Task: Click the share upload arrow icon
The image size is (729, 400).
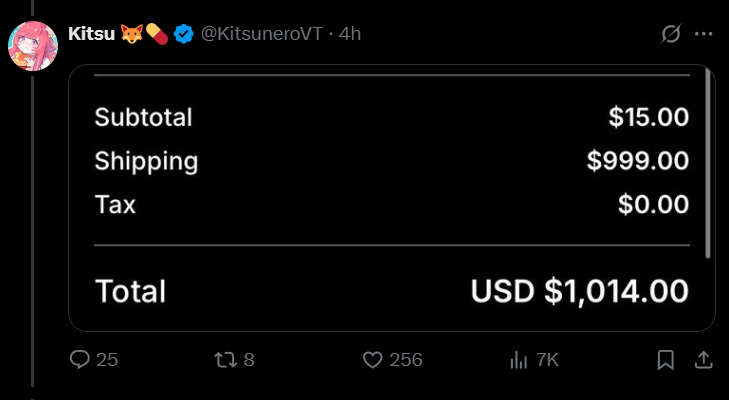Action: [x=703, y=360]
